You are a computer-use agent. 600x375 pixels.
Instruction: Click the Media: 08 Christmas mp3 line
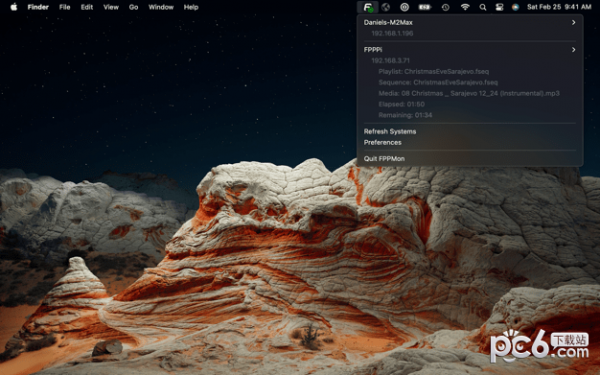click(469, 93)
